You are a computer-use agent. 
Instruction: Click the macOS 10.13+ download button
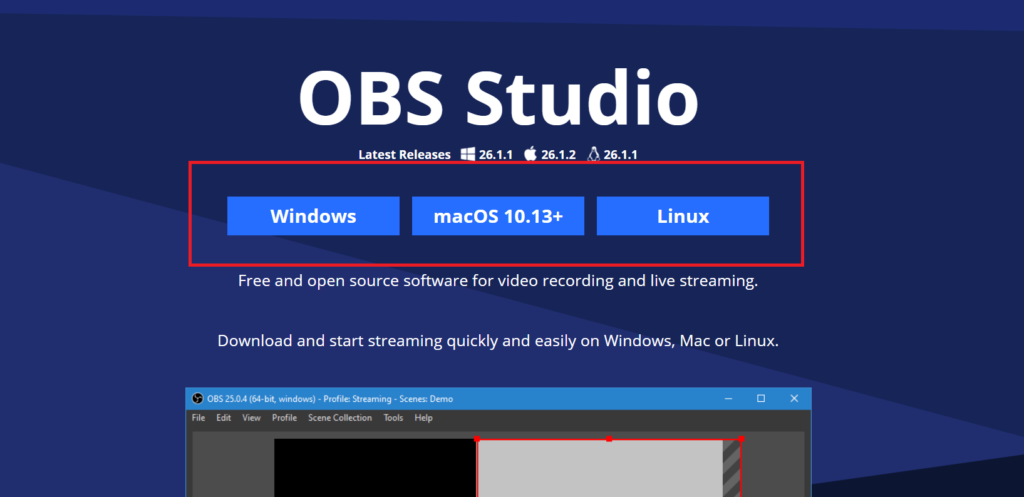pyautogui.click(x=498, y=216)
